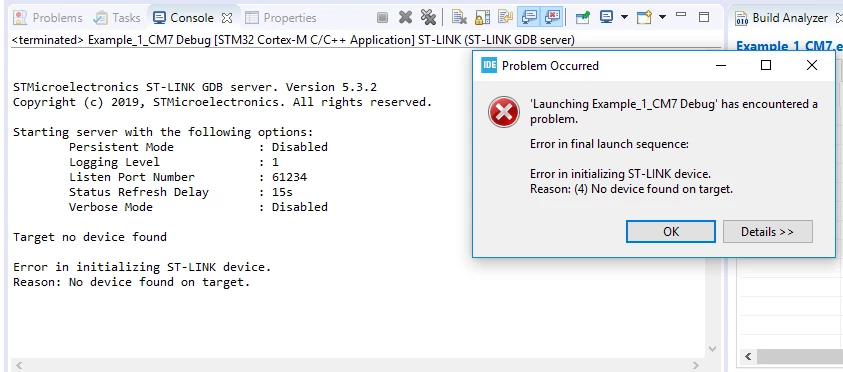Toggle show console on standard output change

click(529, 18)
